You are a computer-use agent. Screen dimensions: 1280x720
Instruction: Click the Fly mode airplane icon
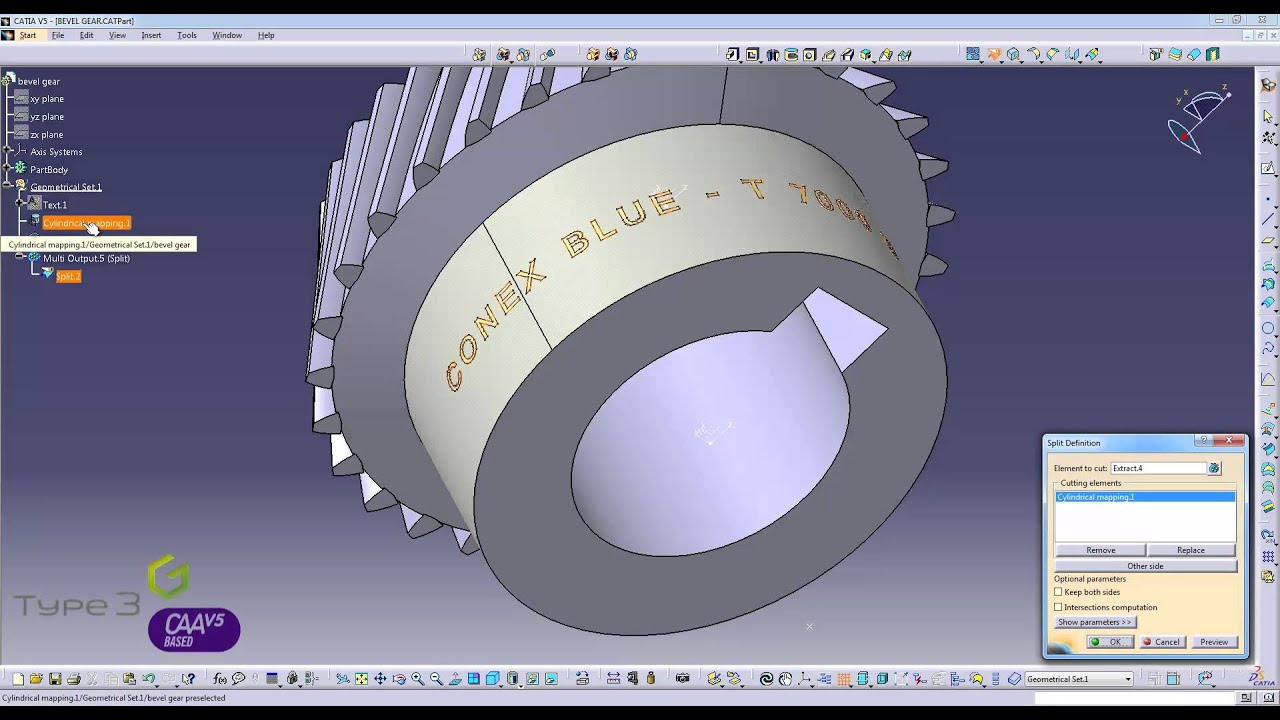[x=342, y=679]
